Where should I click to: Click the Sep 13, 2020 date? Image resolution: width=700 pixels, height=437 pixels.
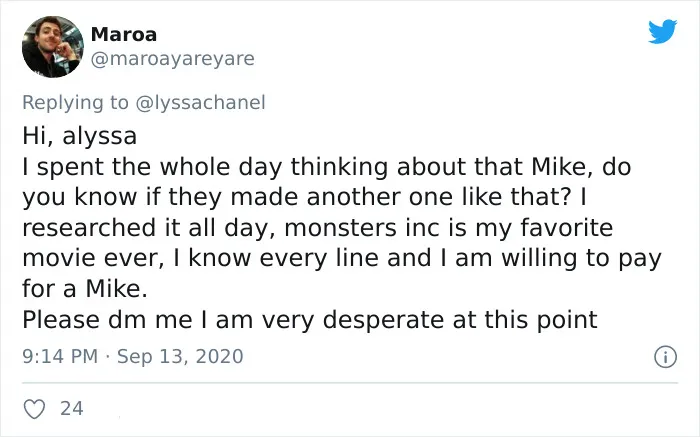tap(180, 356)
